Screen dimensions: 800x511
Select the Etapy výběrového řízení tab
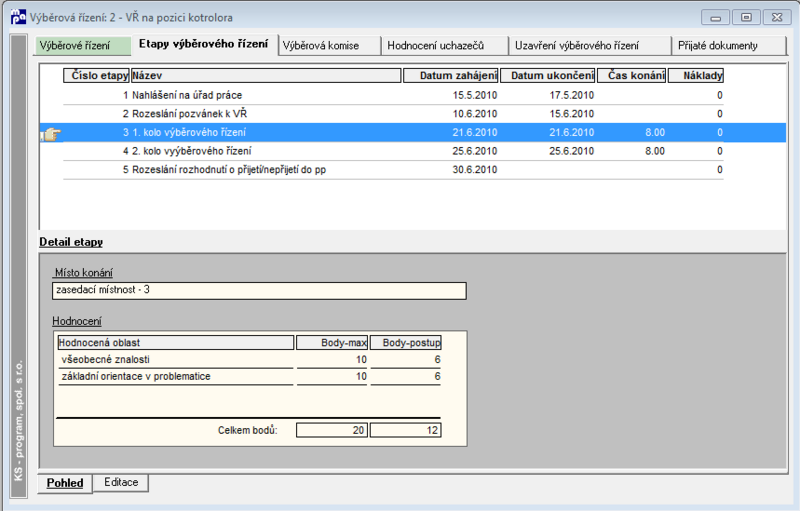tap(204, 44)
